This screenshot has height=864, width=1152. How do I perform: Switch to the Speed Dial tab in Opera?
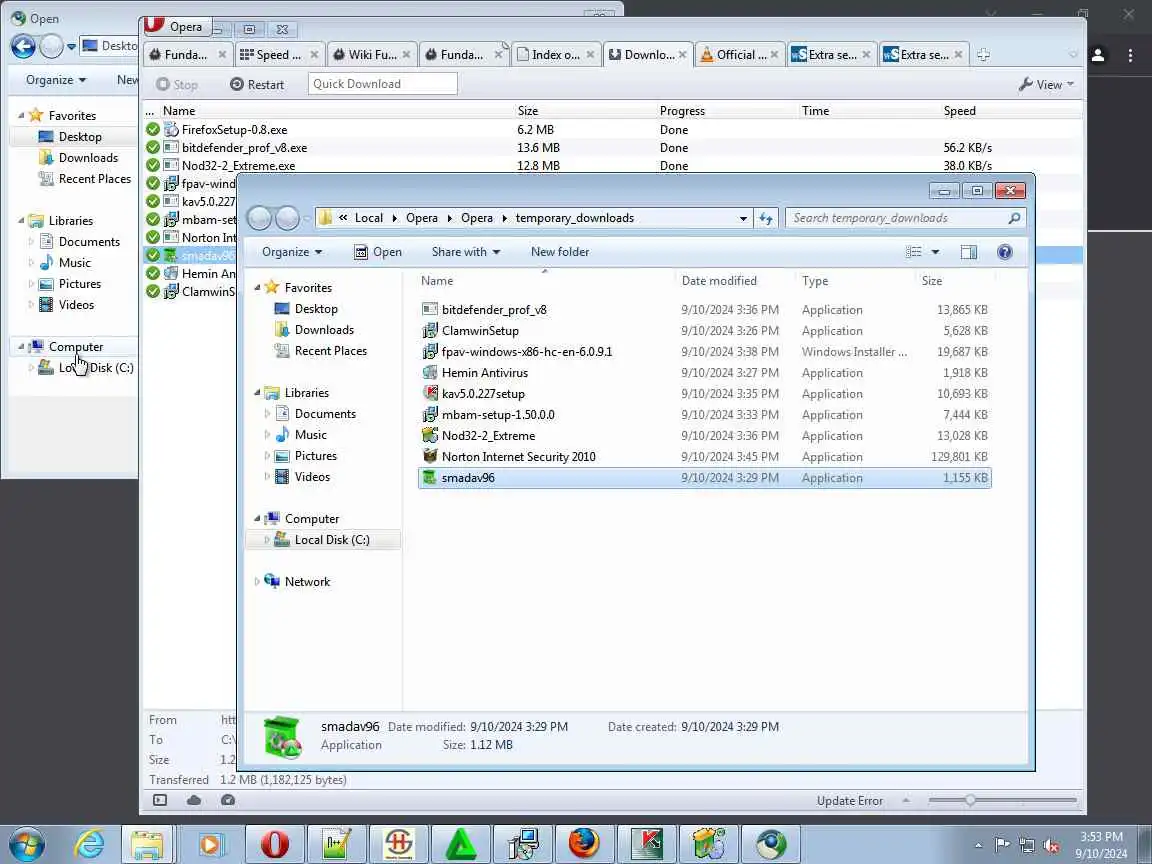coord(278,54)
